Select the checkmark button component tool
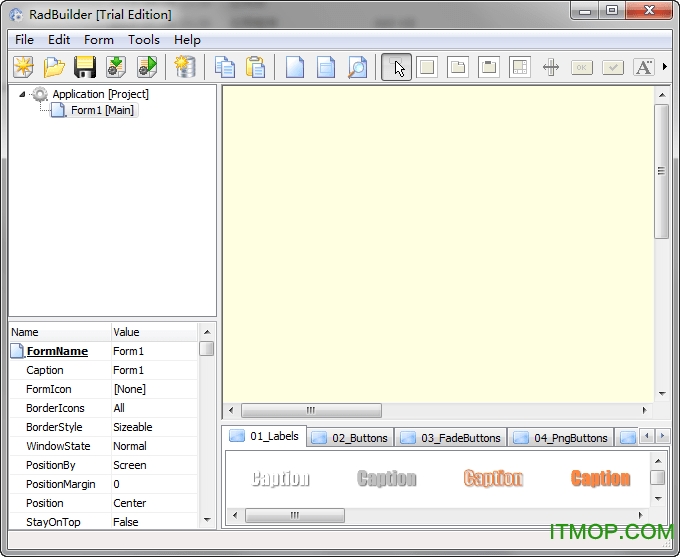The width and height of the screenshot is (680, 557). coord(613,67)
